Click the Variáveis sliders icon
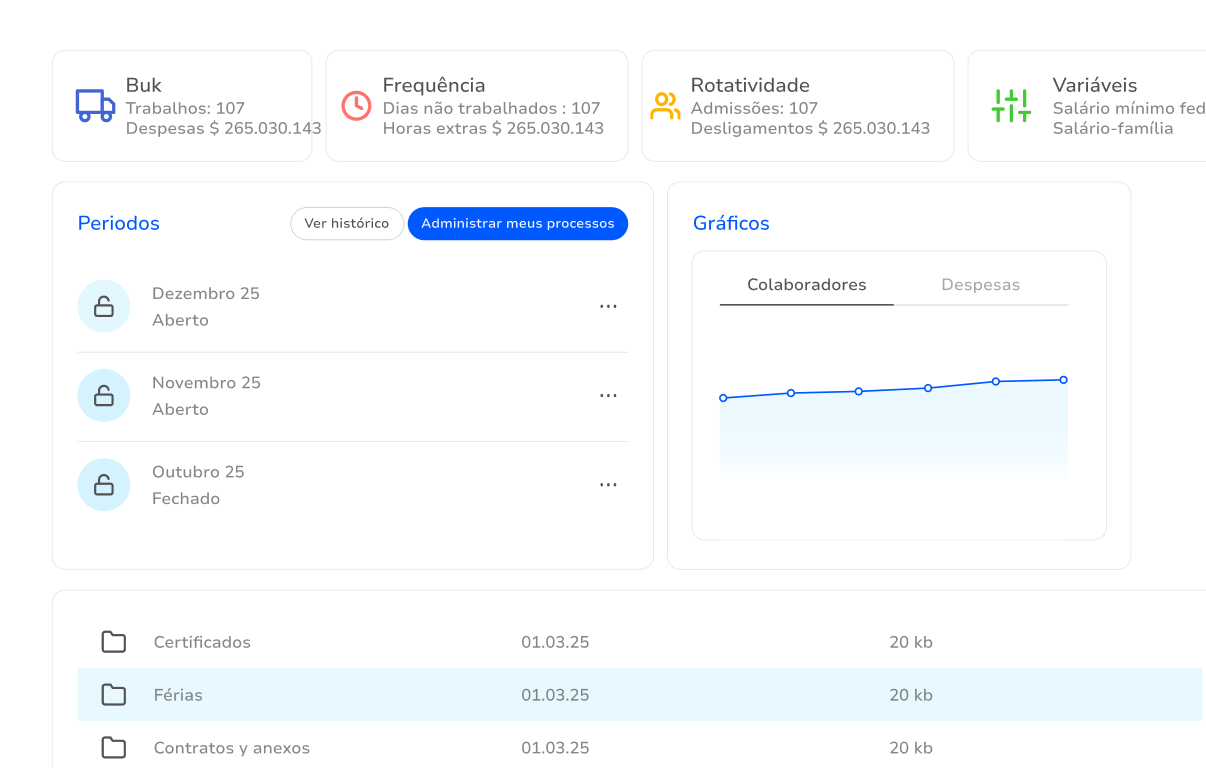Viewport: 1206px width, 768px height. click(1011, 106)
